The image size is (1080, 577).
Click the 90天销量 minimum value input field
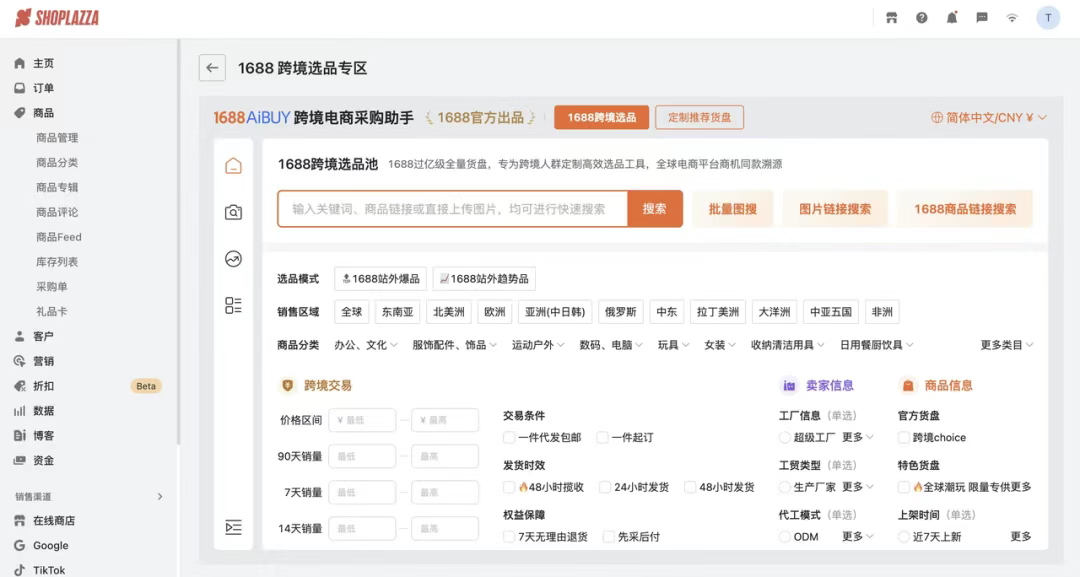(362, 455)
